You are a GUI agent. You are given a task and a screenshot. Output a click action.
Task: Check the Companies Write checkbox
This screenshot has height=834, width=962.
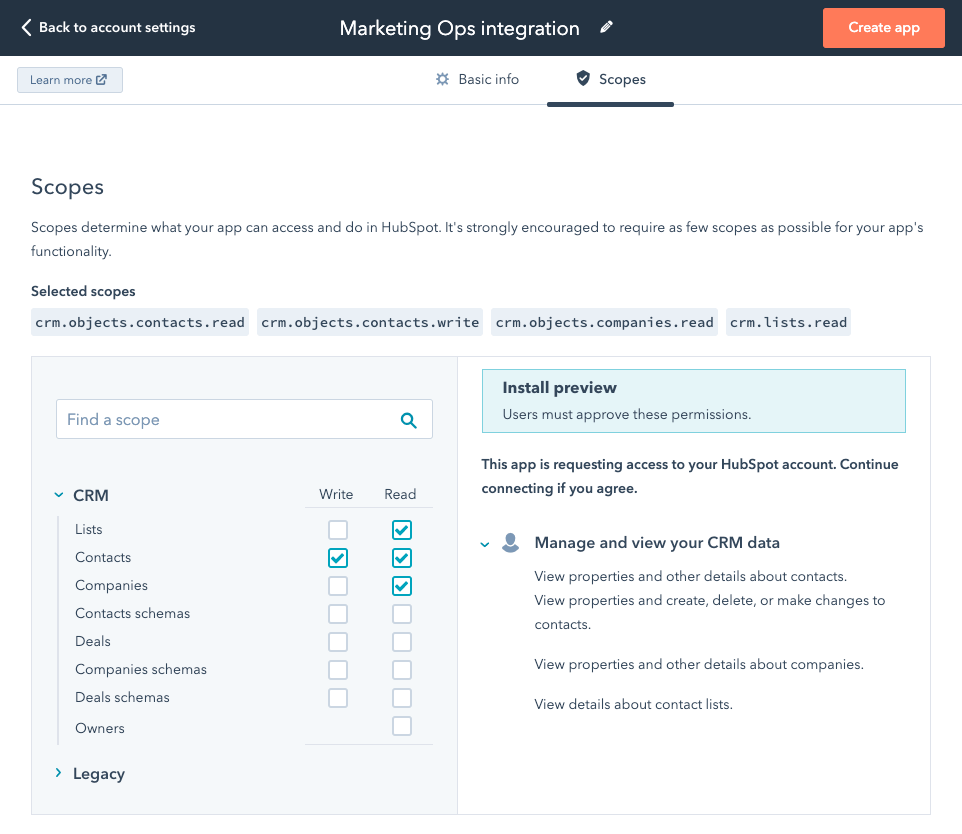pyautogui.click(x=337, y=585)
